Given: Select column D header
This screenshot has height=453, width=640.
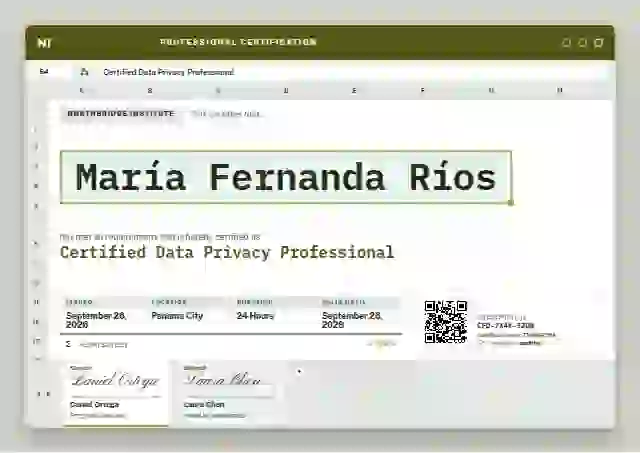Looking at the screenshot, I should (286, 90).
